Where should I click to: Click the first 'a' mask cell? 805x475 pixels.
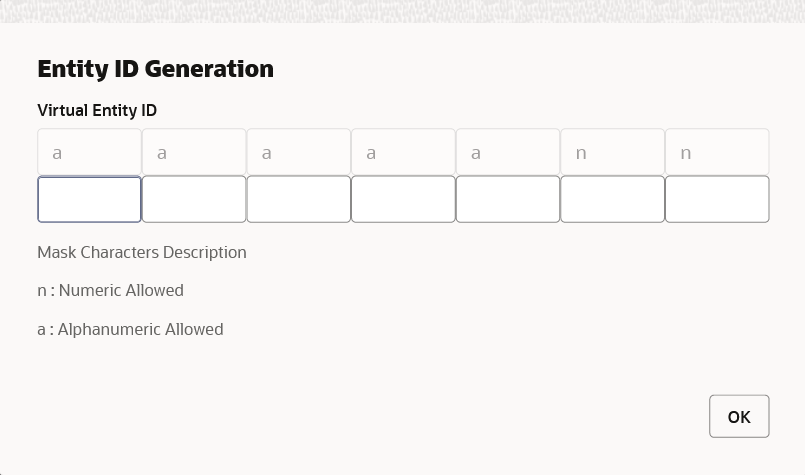point(89,153)
